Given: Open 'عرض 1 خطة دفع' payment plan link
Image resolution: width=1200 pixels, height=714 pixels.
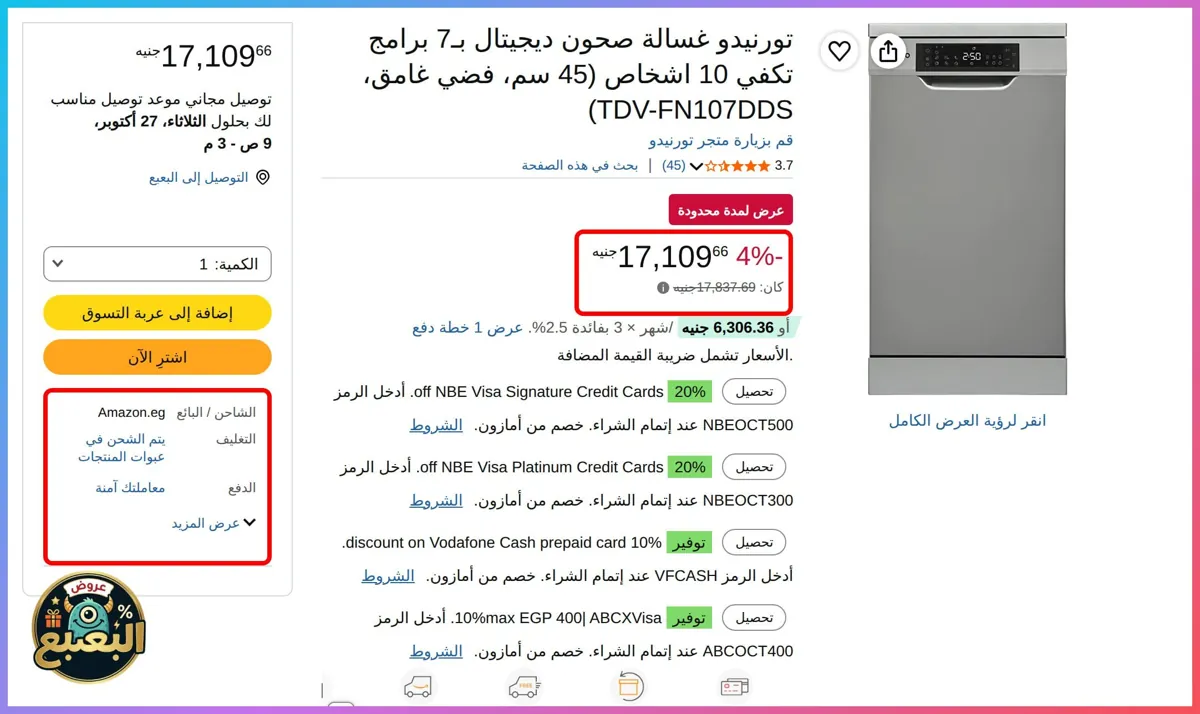Looking at the screenshot, I should 467,328.
